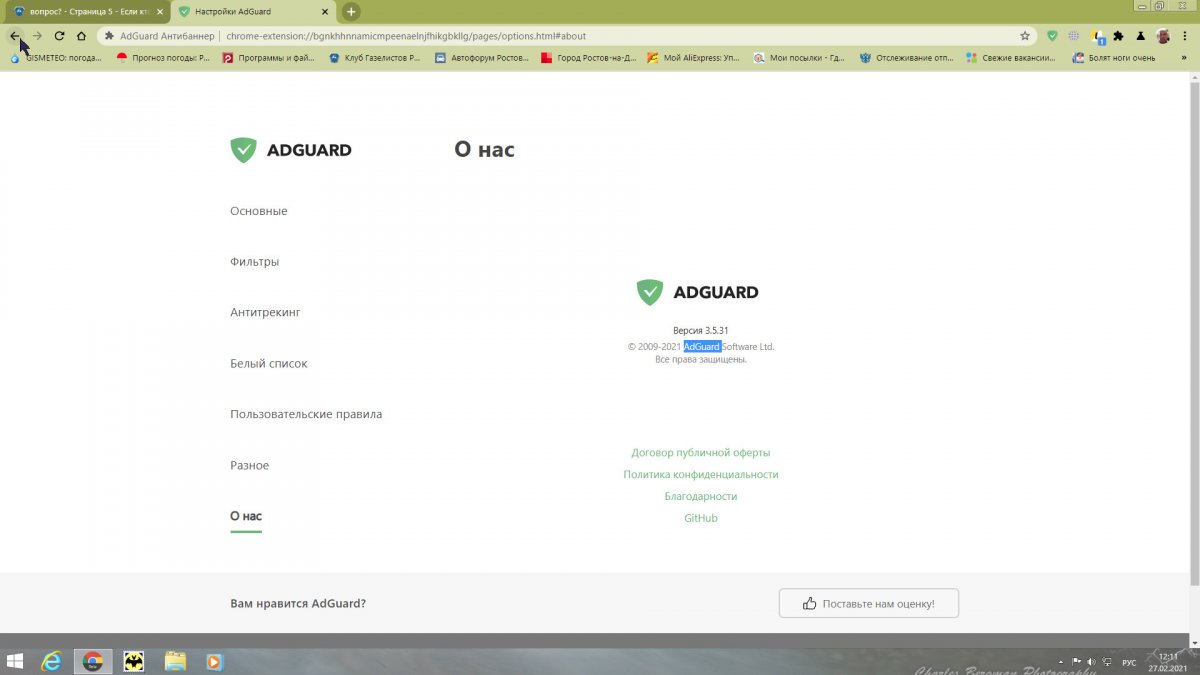Image resolution: width=1200 pixels, height=675 pixels.
Task: Go back using the browser back arrow
Action: [x=14, y=36]
